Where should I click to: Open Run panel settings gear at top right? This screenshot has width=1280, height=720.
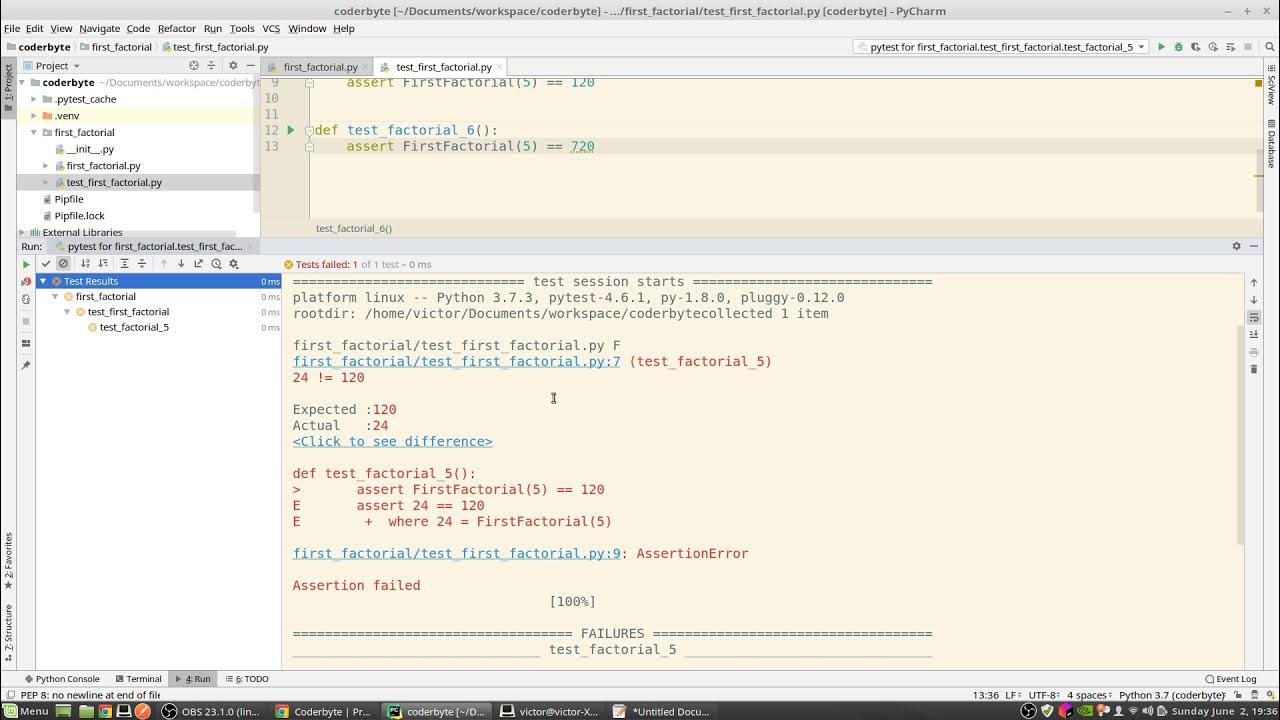1236,246
